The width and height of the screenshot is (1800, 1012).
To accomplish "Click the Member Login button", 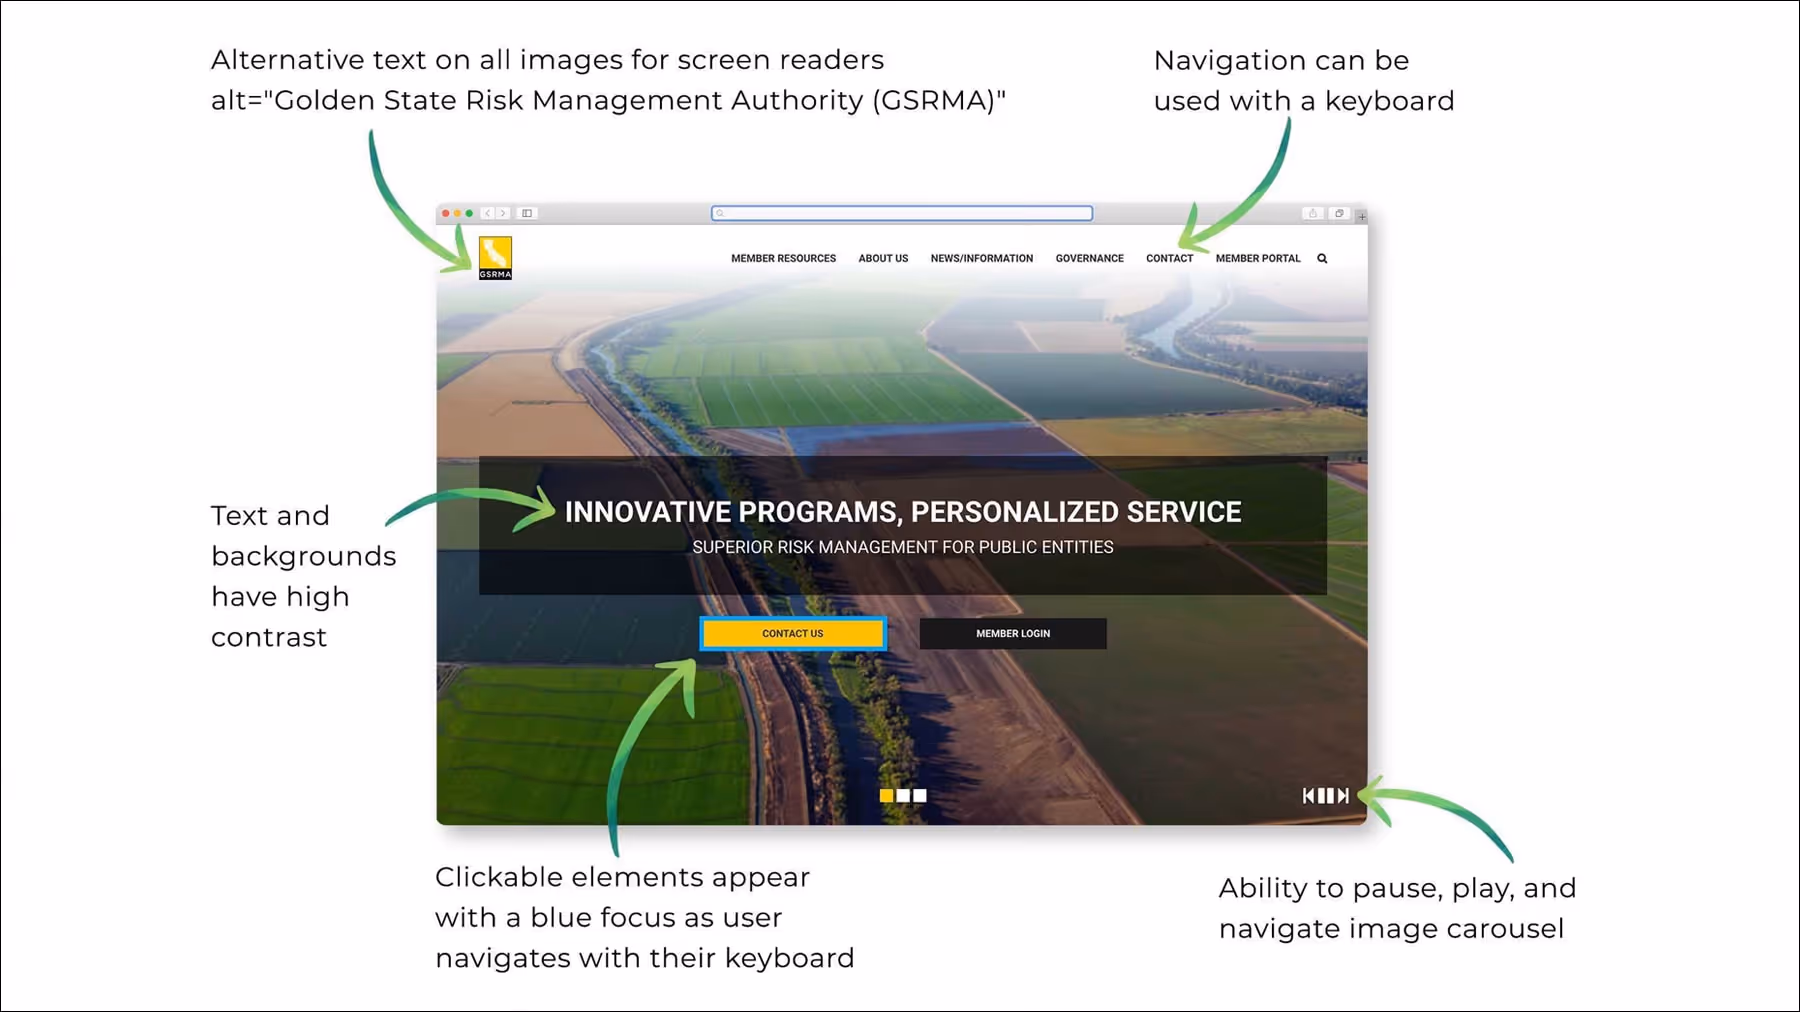I will point(1013,633).
